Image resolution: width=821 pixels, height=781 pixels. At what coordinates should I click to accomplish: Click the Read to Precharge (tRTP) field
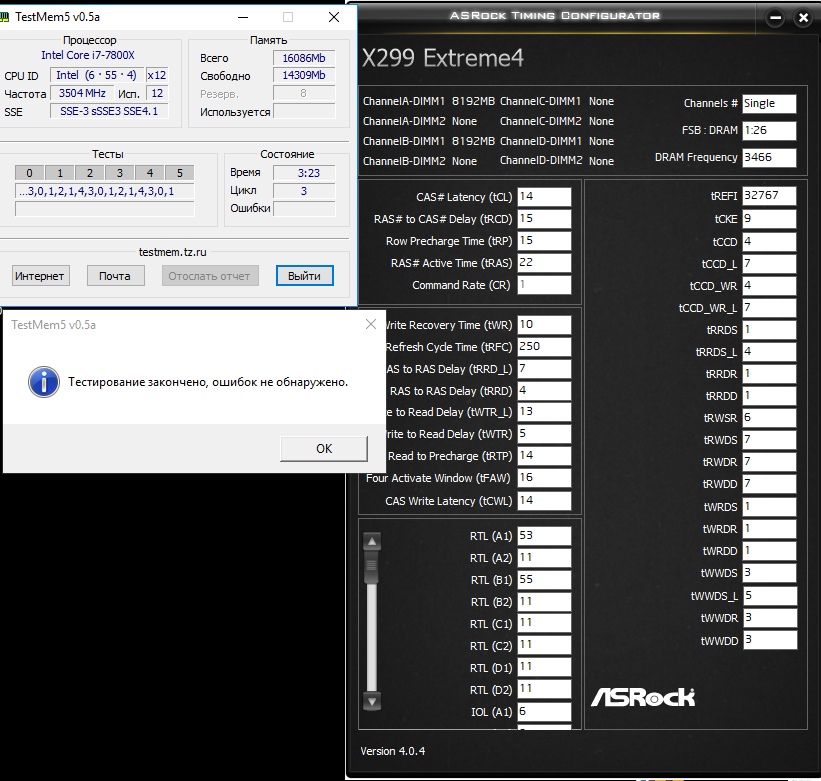click(x=544, y=456)
